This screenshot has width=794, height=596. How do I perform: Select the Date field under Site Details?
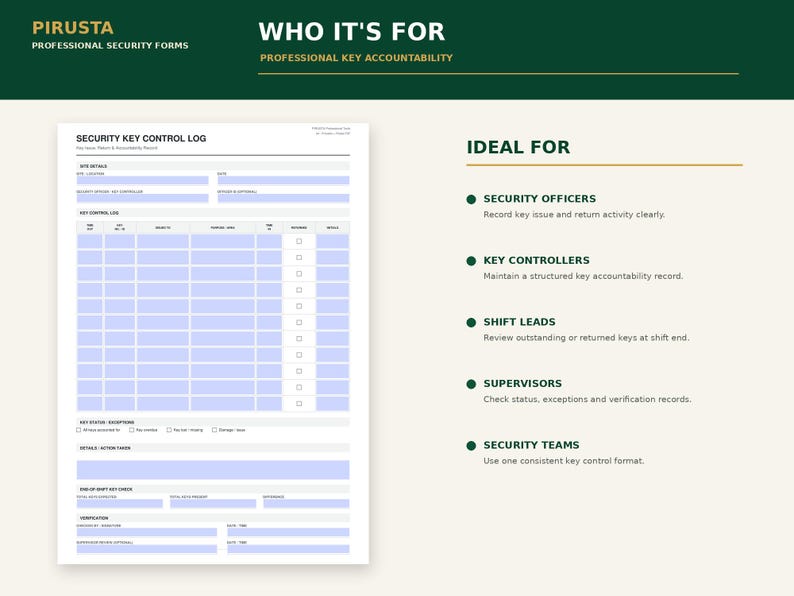283,180
